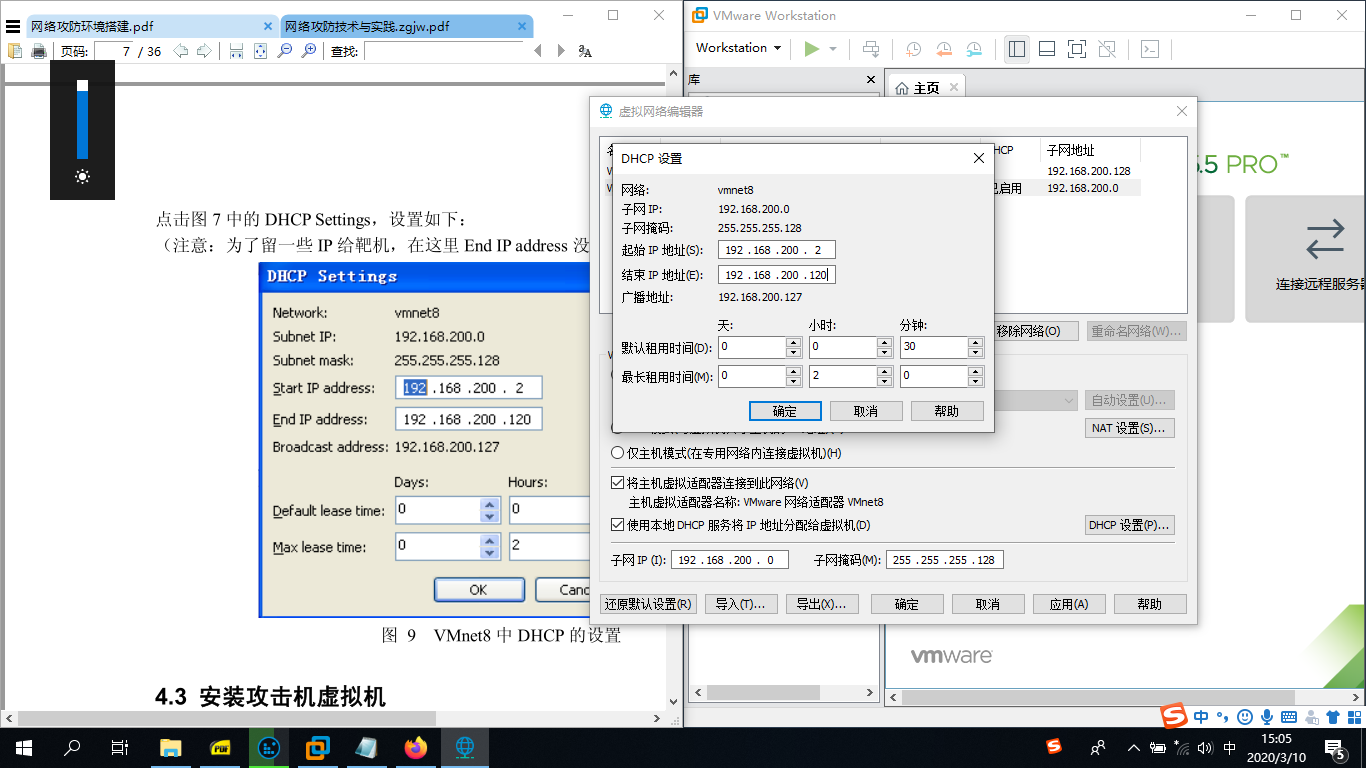This screenshot has width=1366, height=768.
Task: Click 帮助 in the DHCP 设置 dialog
Action: click(947, 411)
